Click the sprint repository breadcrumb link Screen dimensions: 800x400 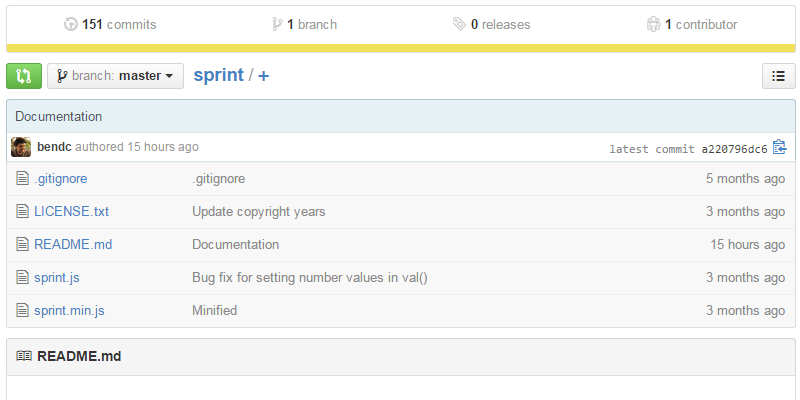[219, 76]
